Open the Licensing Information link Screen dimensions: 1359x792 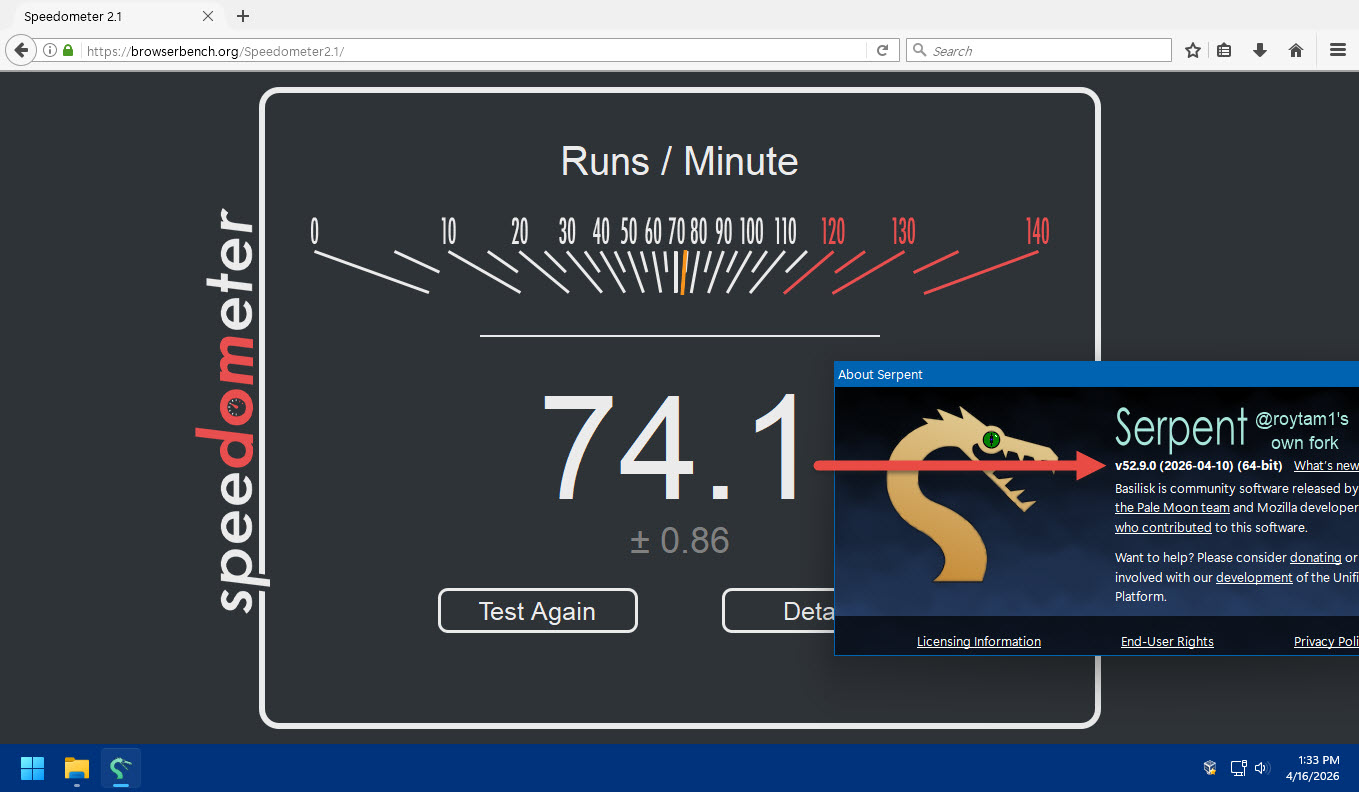(978, 641)
